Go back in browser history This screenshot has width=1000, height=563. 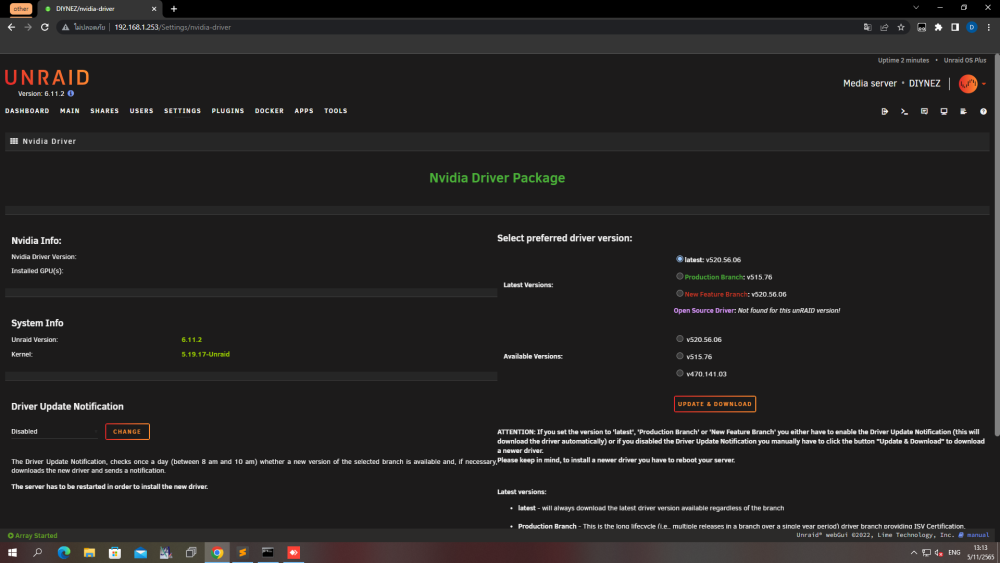pyautogui.click(x=11, y=27)
